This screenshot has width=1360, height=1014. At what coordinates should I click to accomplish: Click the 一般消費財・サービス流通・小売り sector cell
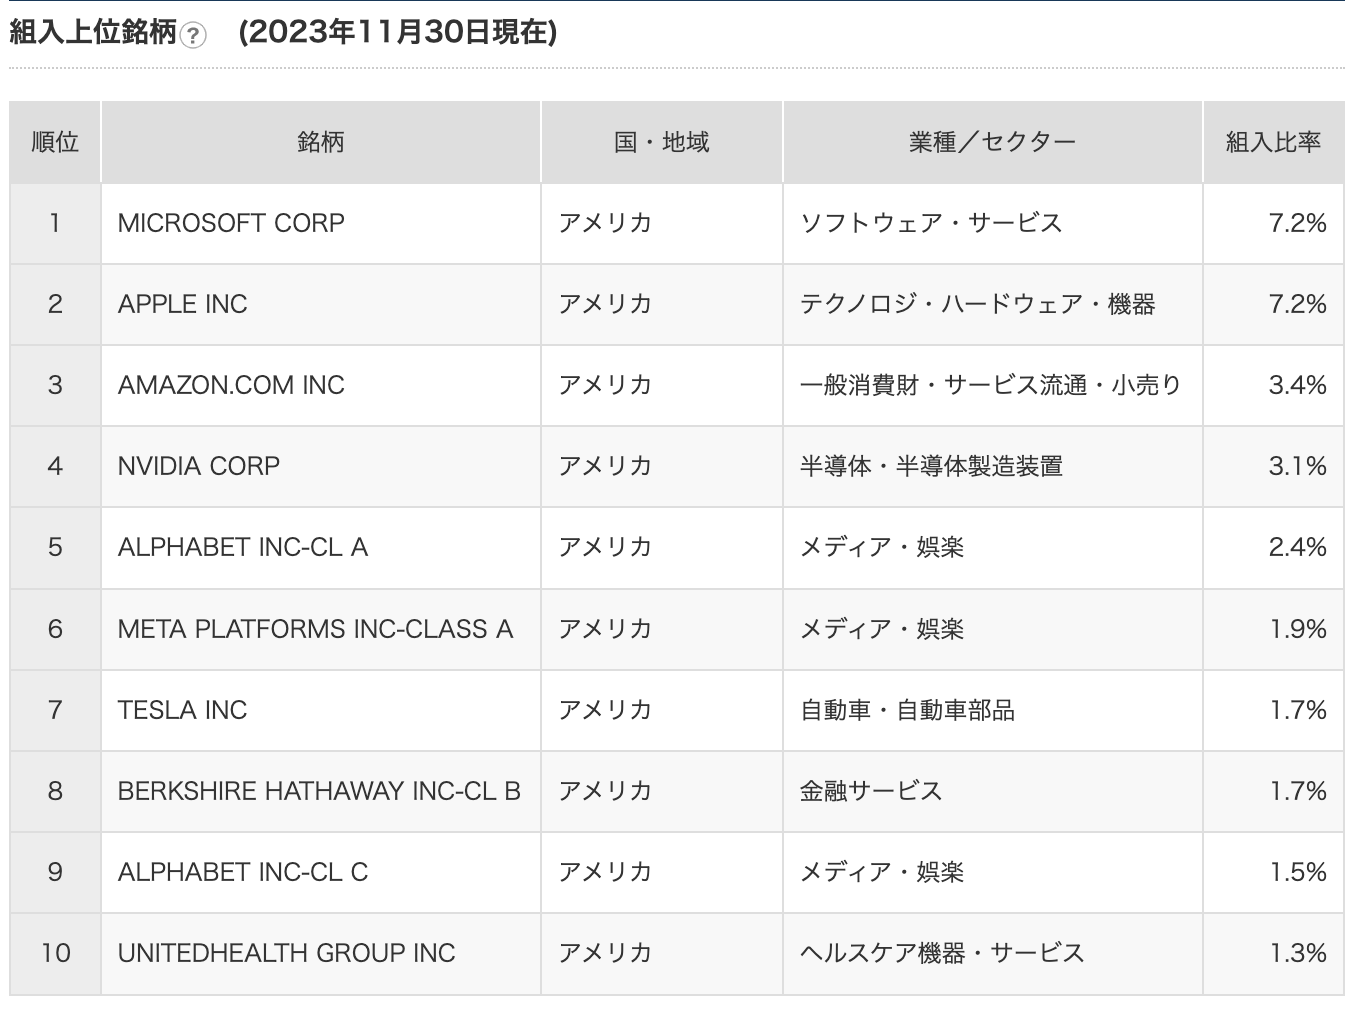pos(993,385)
